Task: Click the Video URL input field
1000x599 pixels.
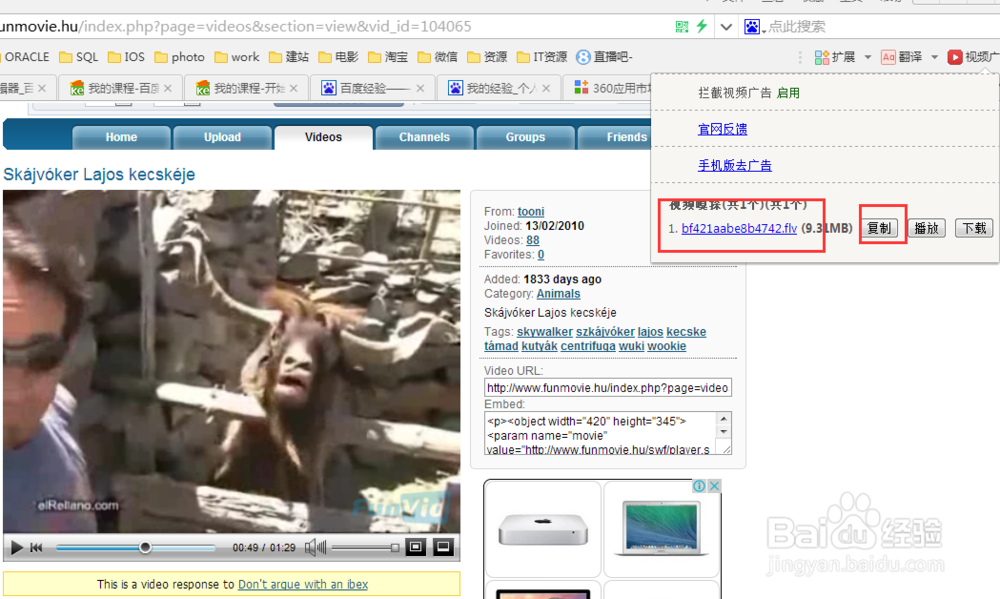Action: 608,388
